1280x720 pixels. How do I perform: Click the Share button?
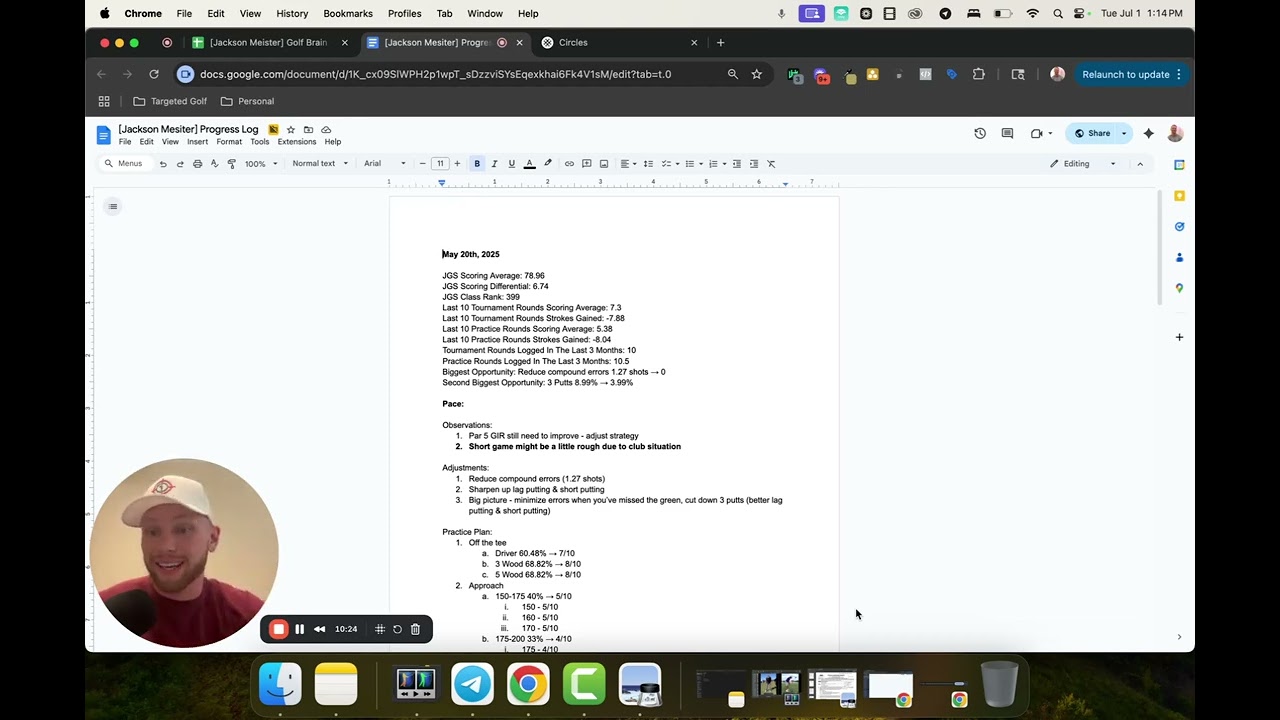pyautogui.click(x=1092, y=133)
